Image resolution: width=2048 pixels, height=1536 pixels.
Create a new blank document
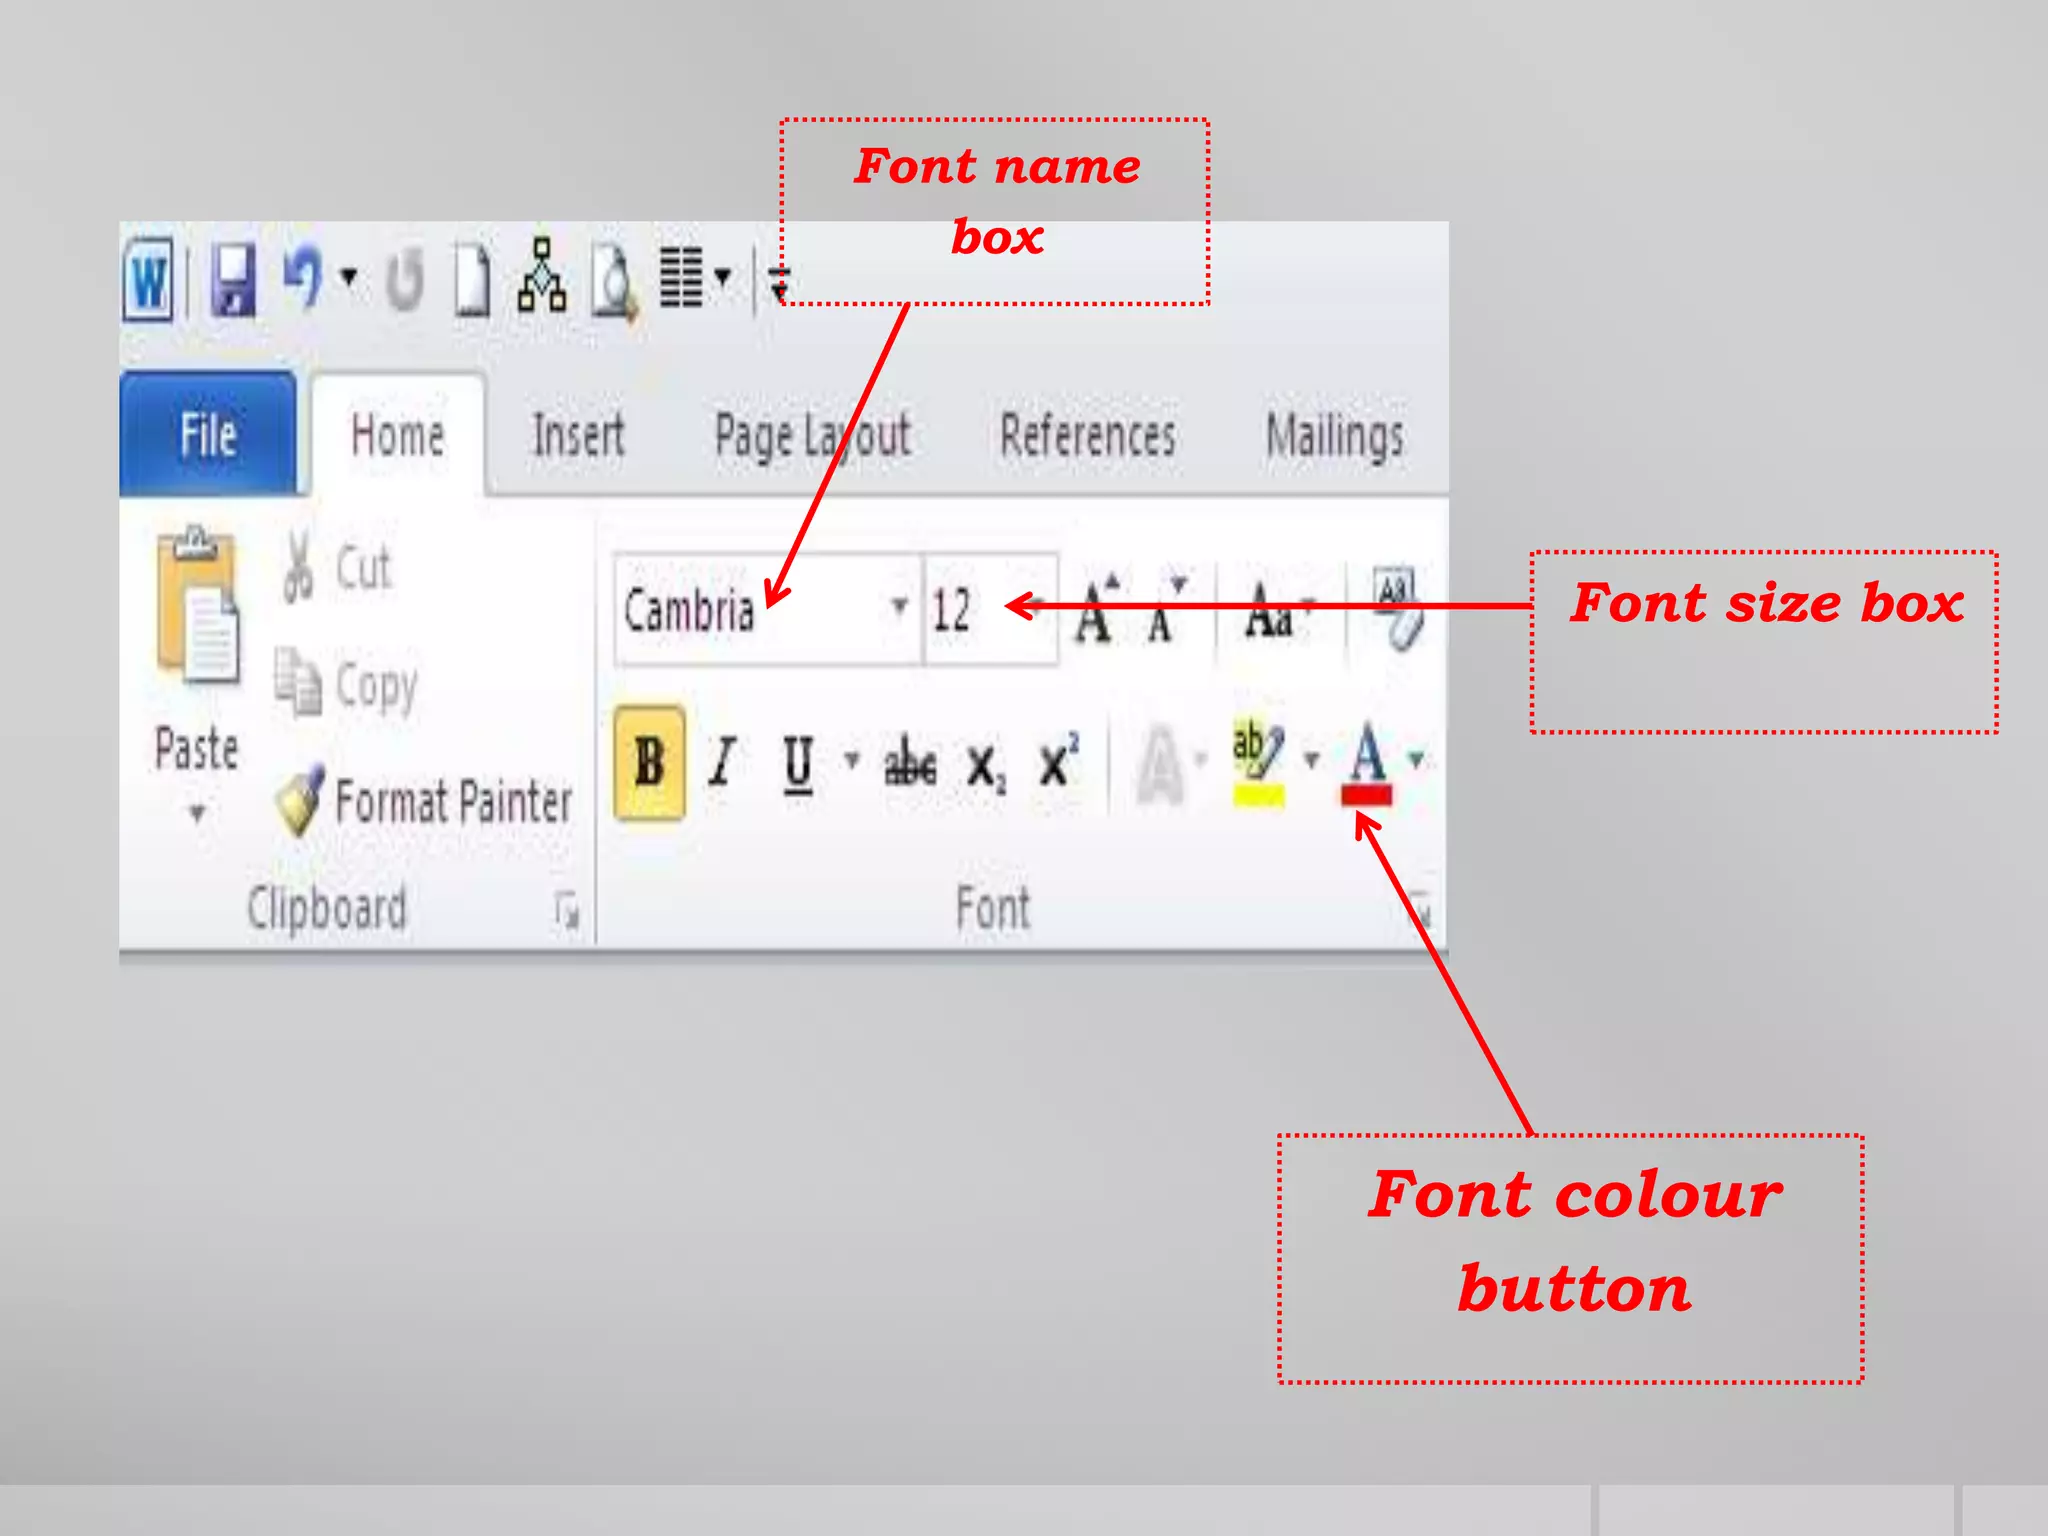tap(472, 280)
